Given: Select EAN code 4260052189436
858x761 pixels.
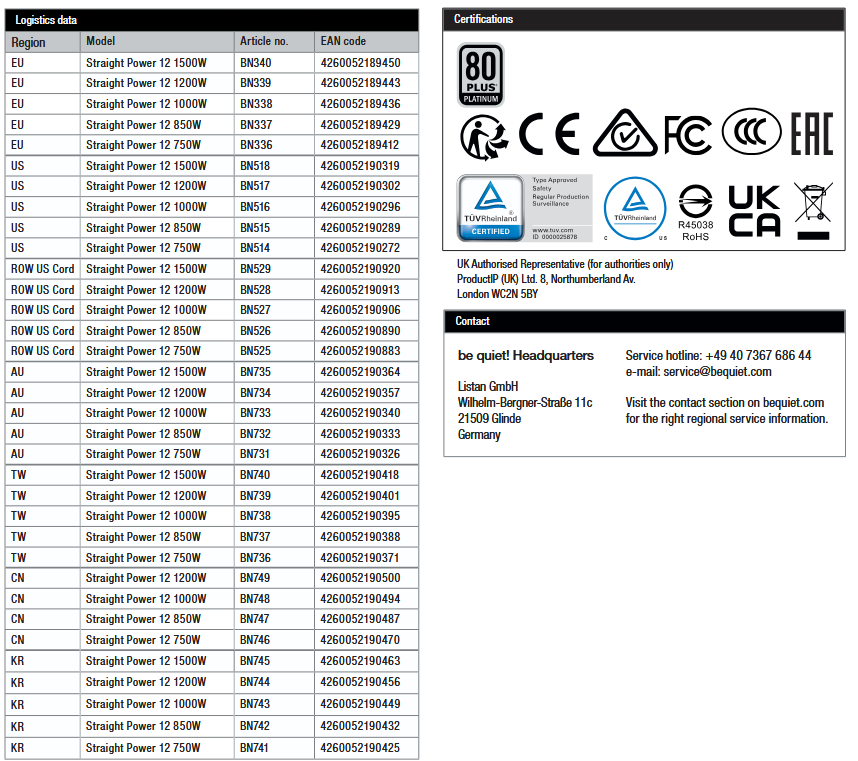Looking at the screenshot, I should tap(361, 104).
